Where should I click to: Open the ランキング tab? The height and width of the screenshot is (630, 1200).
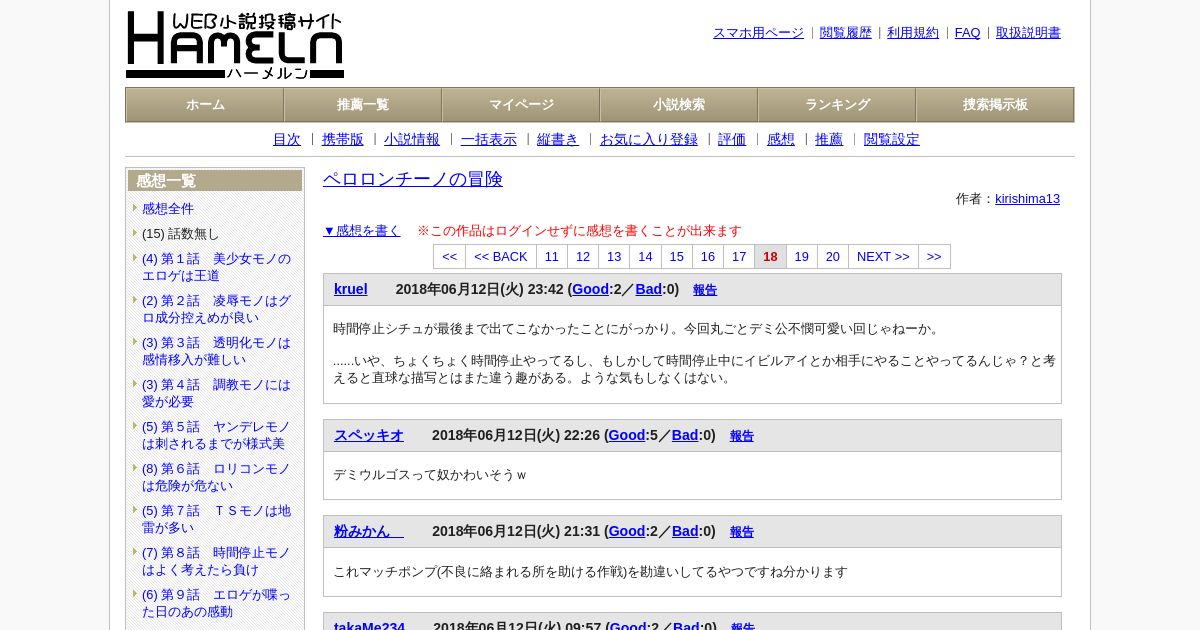coord(837,105)
